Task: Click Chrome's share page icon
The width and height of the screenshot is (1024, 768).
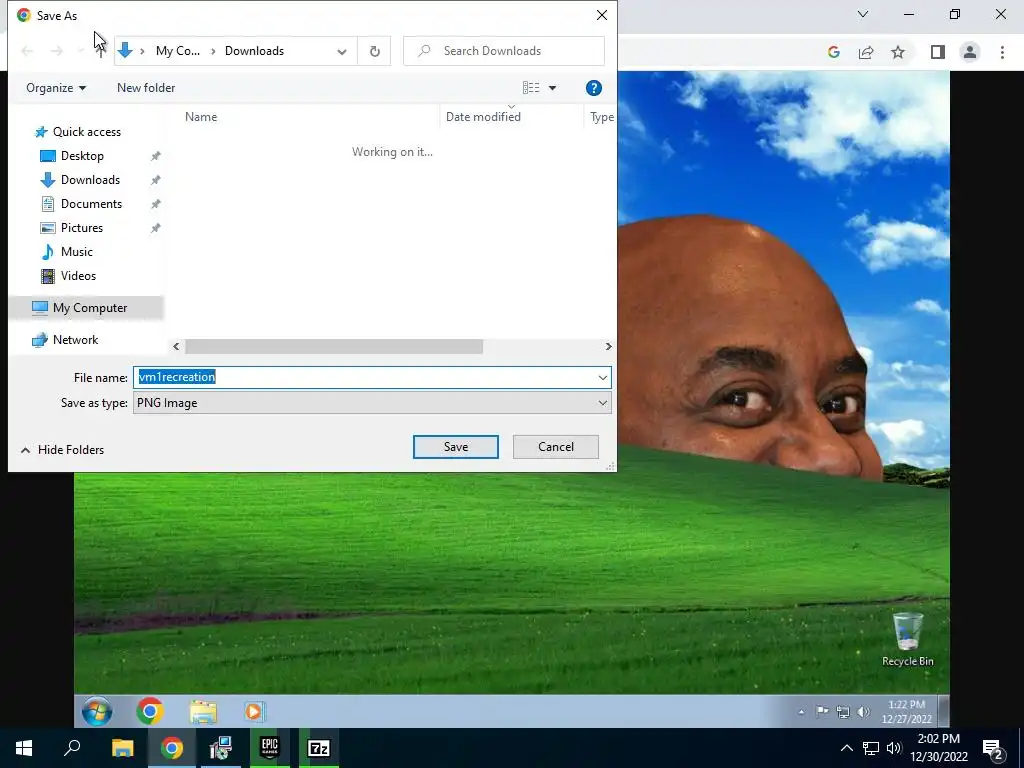Action: point(866,52)
